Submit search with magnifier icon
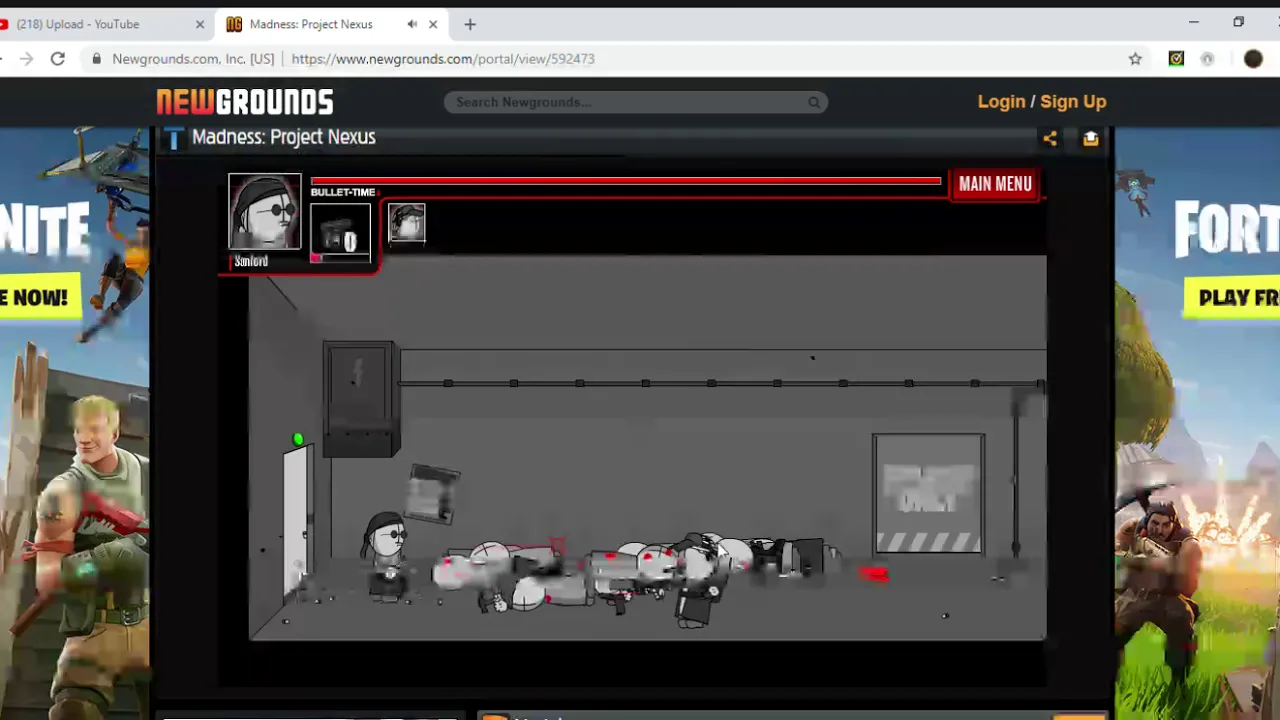 tap(814, 102)
